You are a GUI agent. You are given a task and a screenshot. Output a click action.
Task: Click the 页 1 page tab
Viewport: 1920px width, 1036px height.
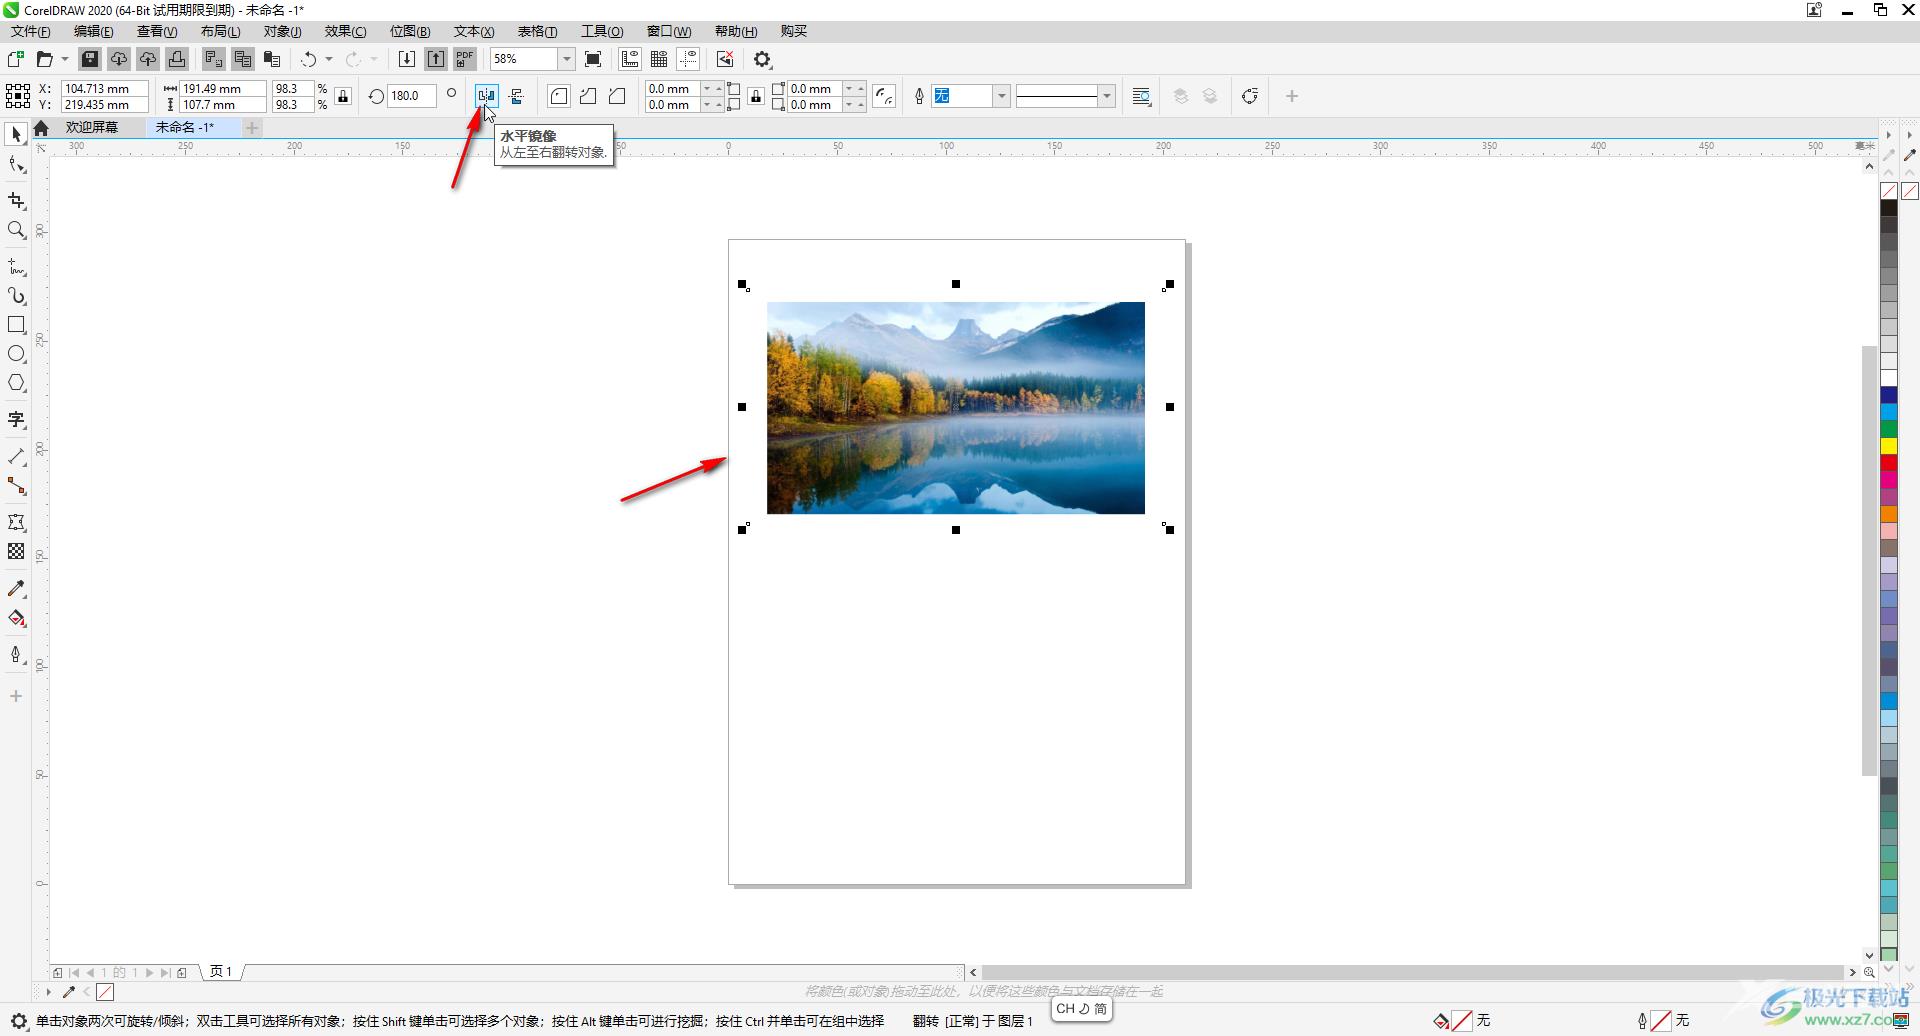222,971
